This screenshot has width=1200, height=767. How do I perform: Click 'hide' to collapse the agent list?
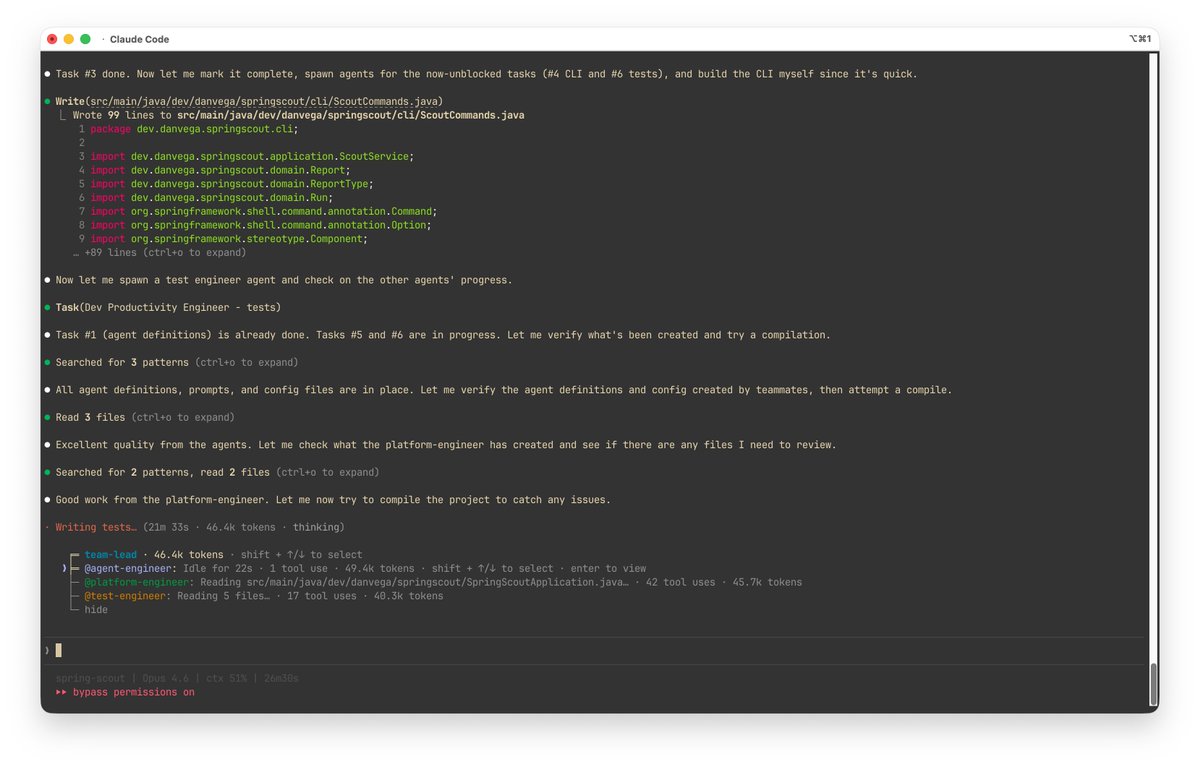[96, 609]
